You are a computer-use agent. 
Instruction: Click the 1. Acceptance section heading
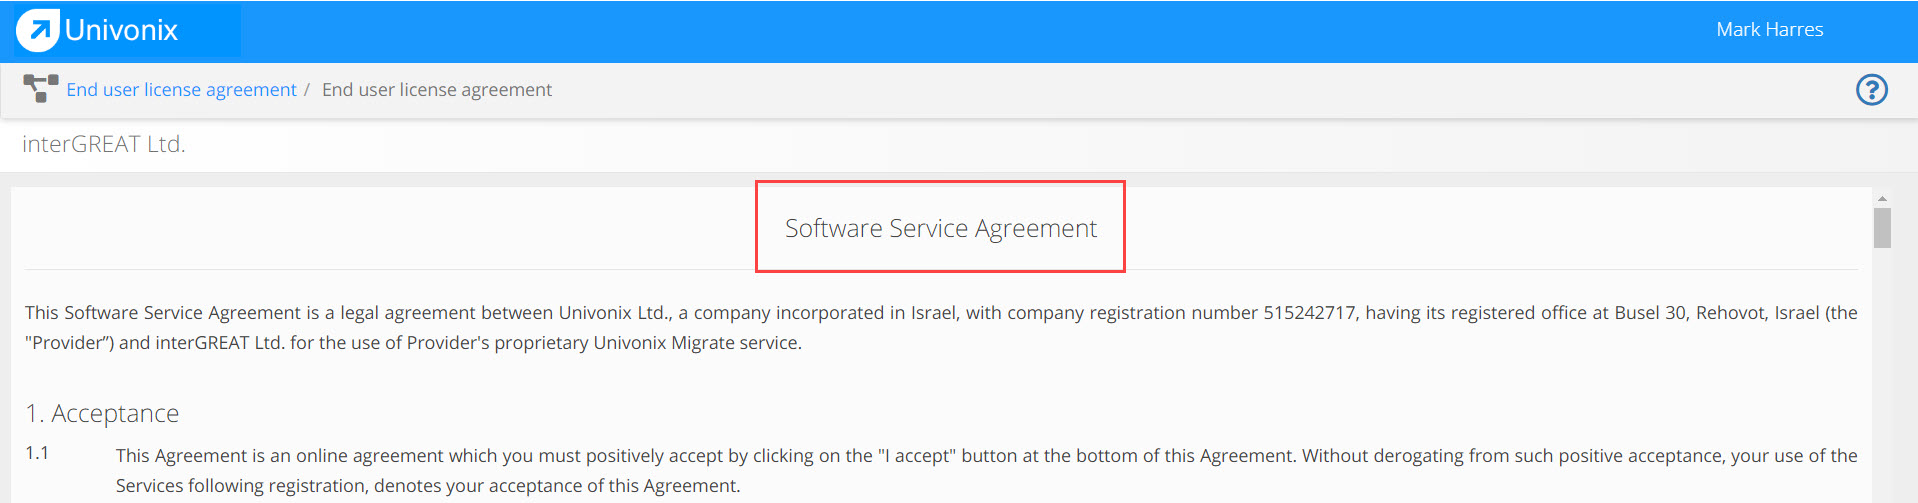pos(102,413)
